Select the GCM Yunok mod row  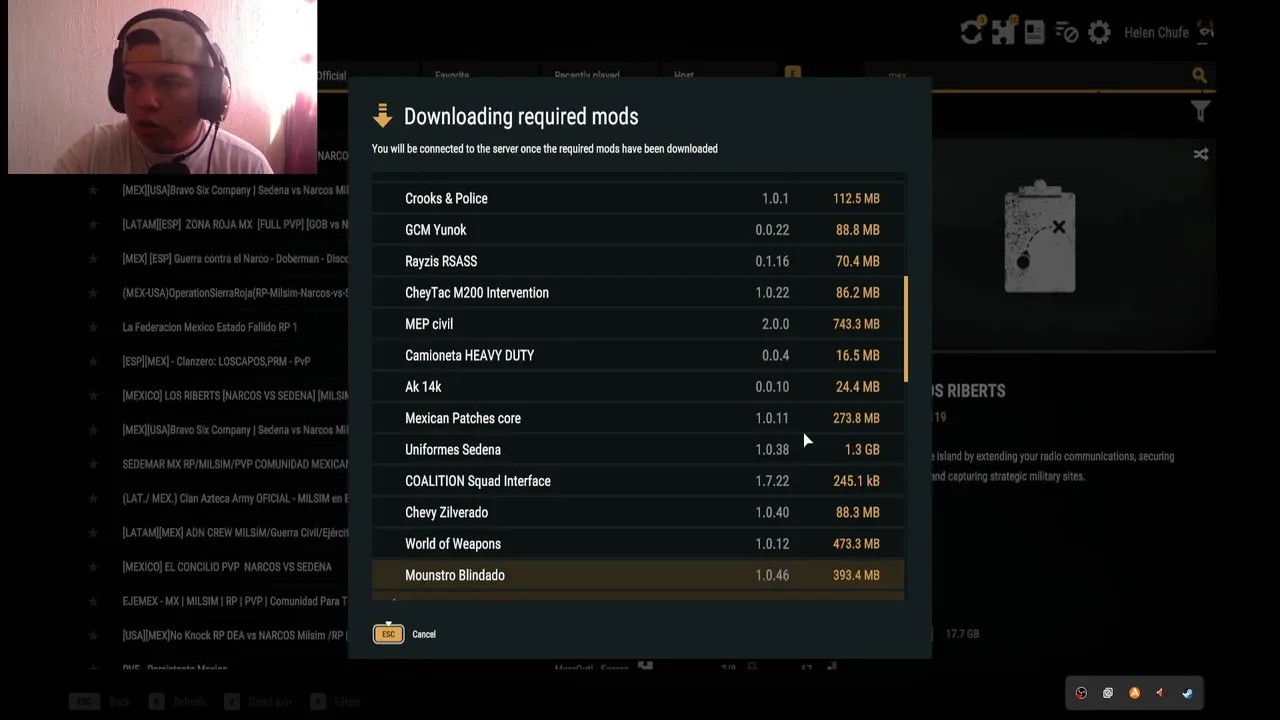638,230
